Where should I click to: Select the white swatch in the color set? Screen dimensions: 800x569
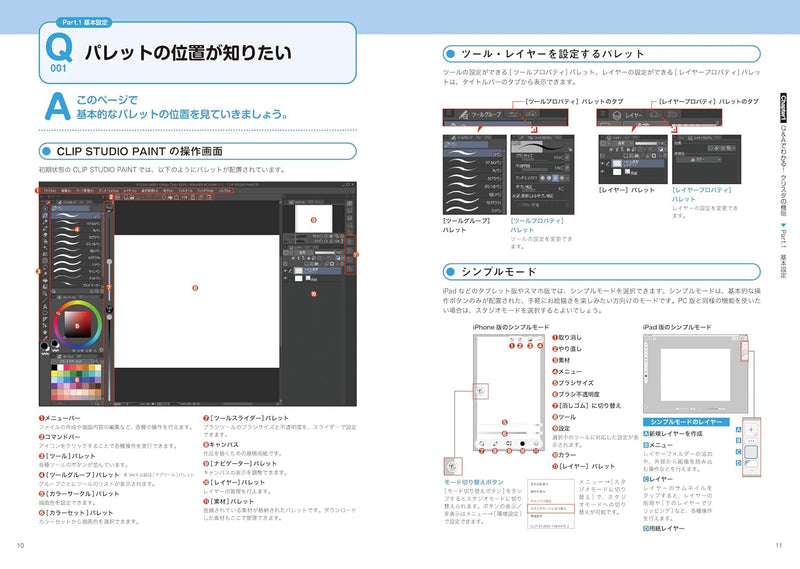pos(60,367)
